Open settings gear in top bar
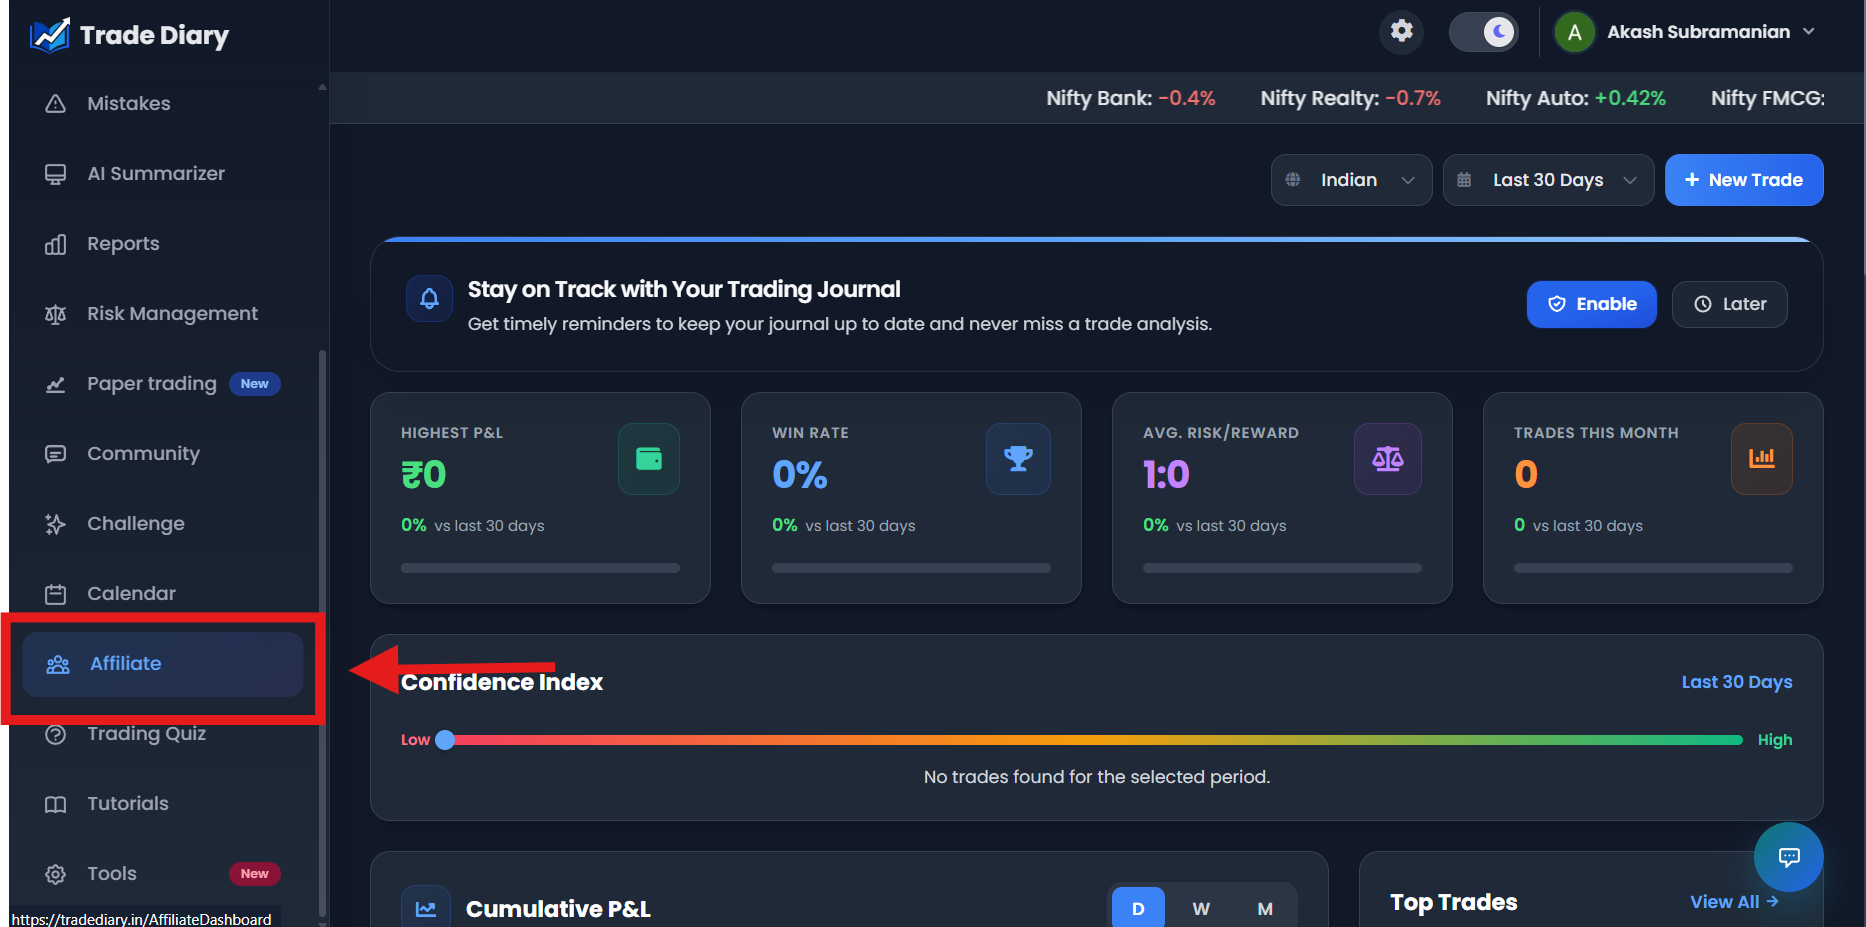Viewport: 1866px width, 927px height. pyautogui.click(x=1402, y=31)
